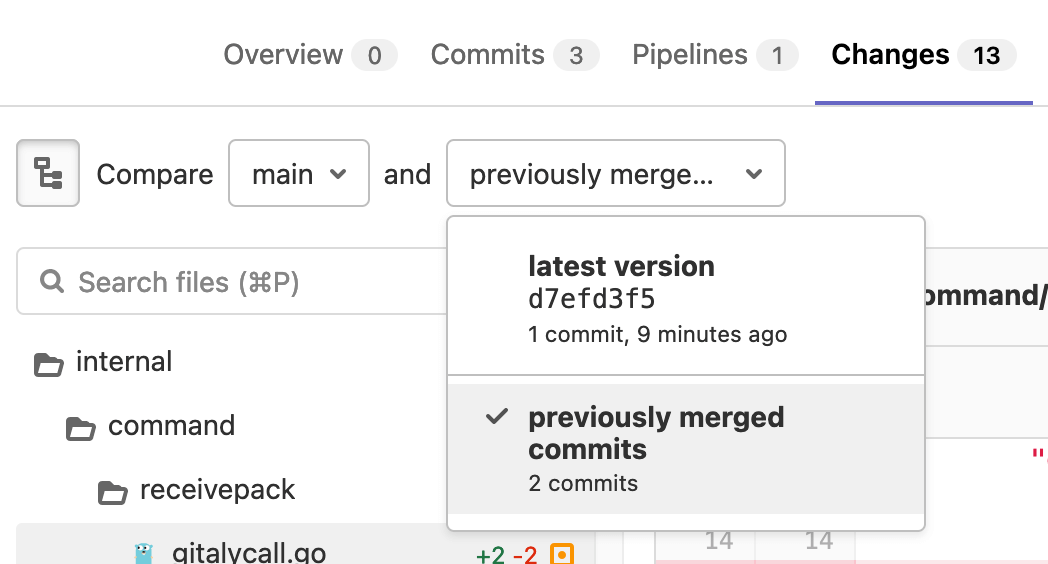
Task: Open gitalycall.go in the file tree
Action: [248, 552]
